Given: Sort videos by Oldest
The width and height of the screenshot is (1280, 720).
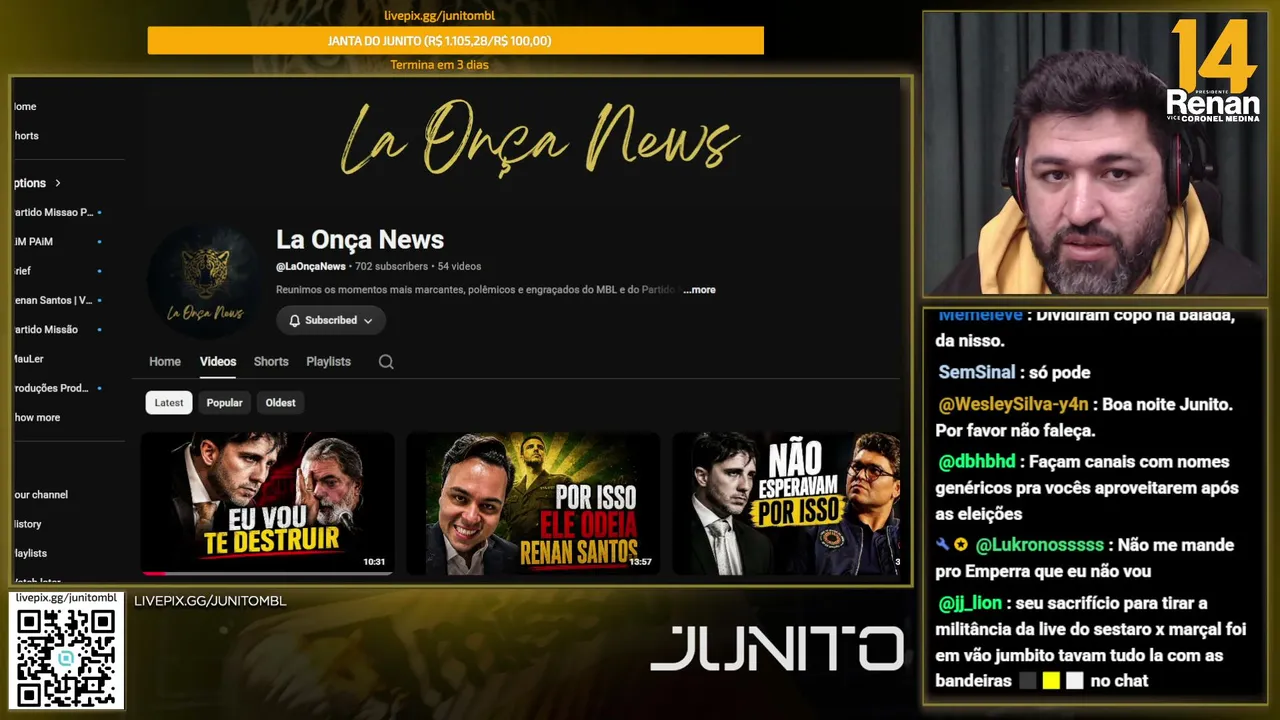Looking at the screenshot, I should coord(280,403).
